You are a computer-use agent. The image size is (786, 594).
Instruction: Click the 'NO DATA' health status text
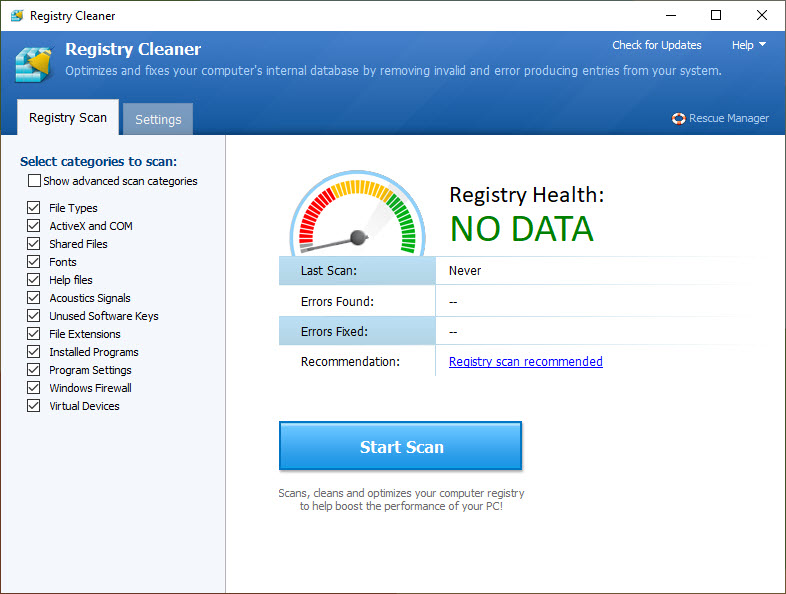(522, 229)
